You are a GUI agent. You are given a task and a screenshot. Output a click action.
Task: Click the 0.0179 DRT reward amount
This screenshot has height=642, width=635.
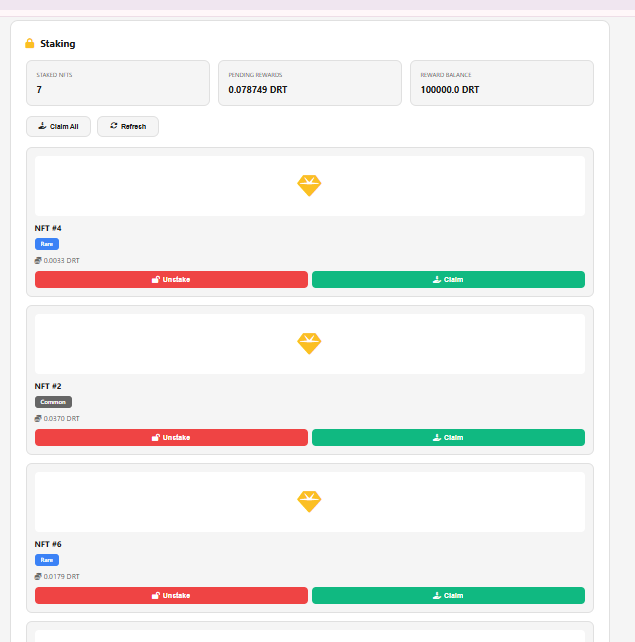[61, 576]
